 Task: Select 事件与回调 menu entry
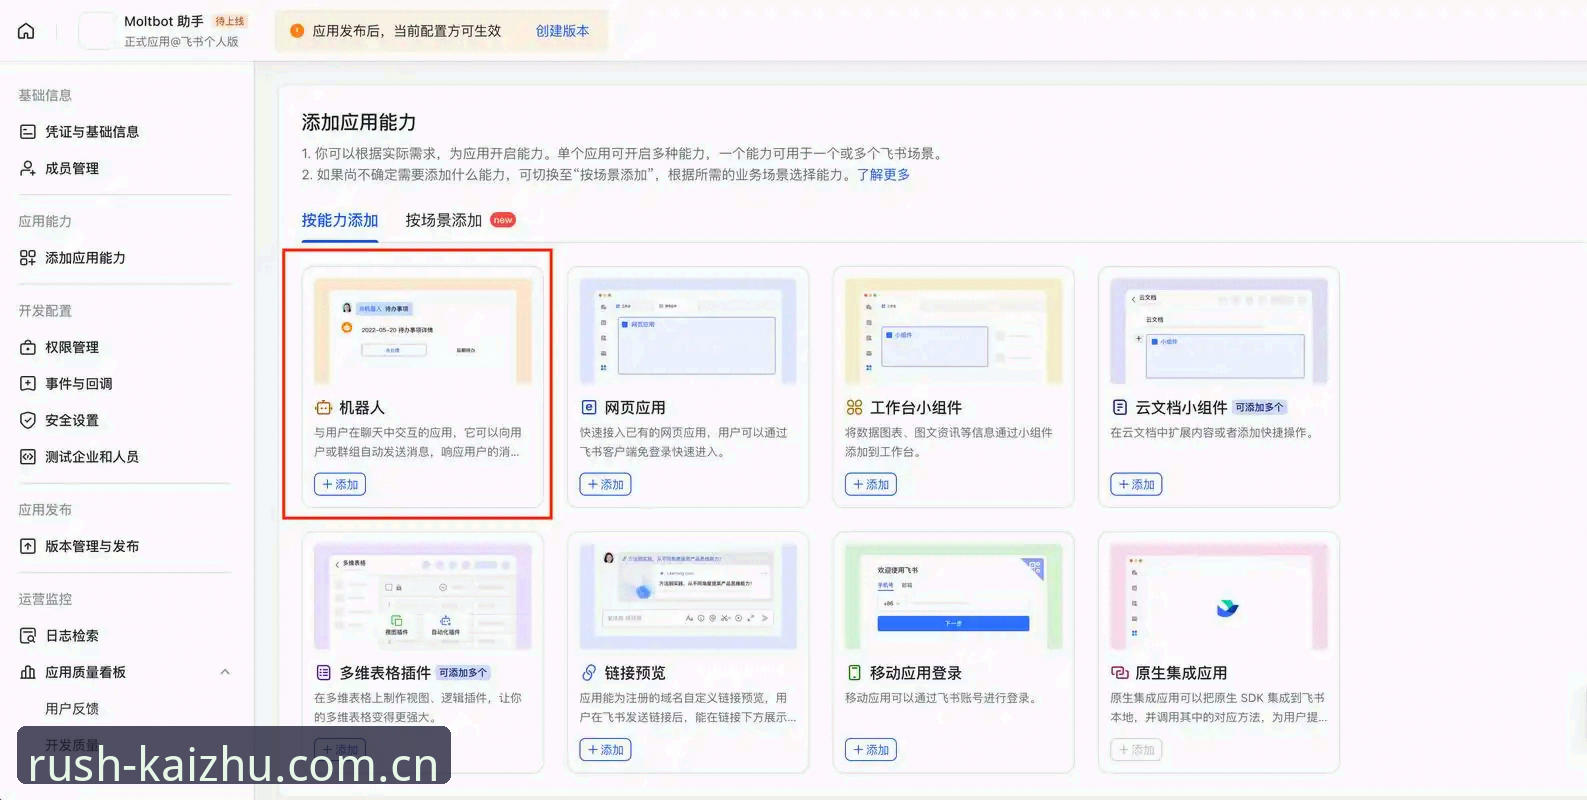[x=78, y=383]
